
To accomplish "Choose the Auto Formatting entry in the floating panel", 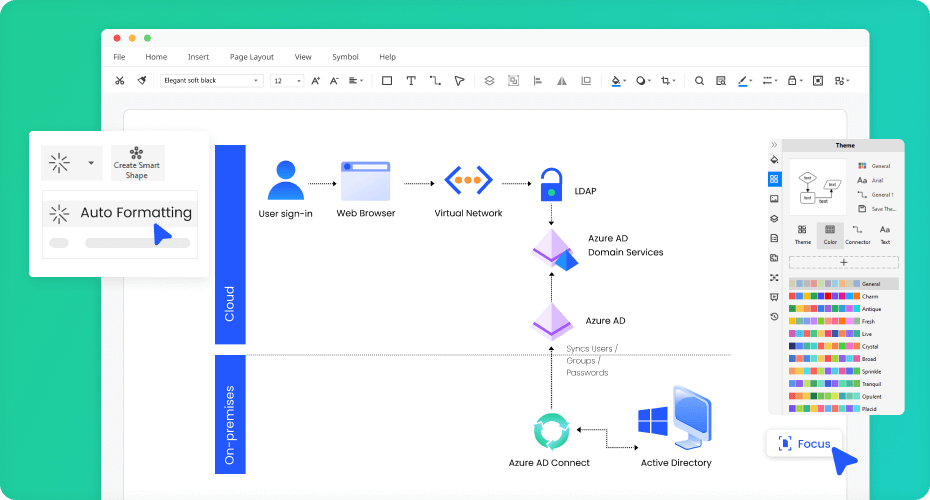I will pos(120,213).
